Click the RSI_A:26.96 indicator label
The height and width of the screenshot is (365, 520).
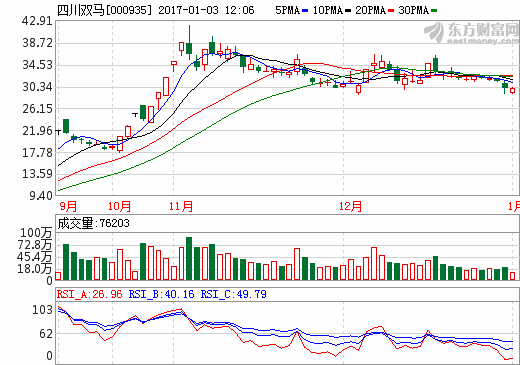90,294
